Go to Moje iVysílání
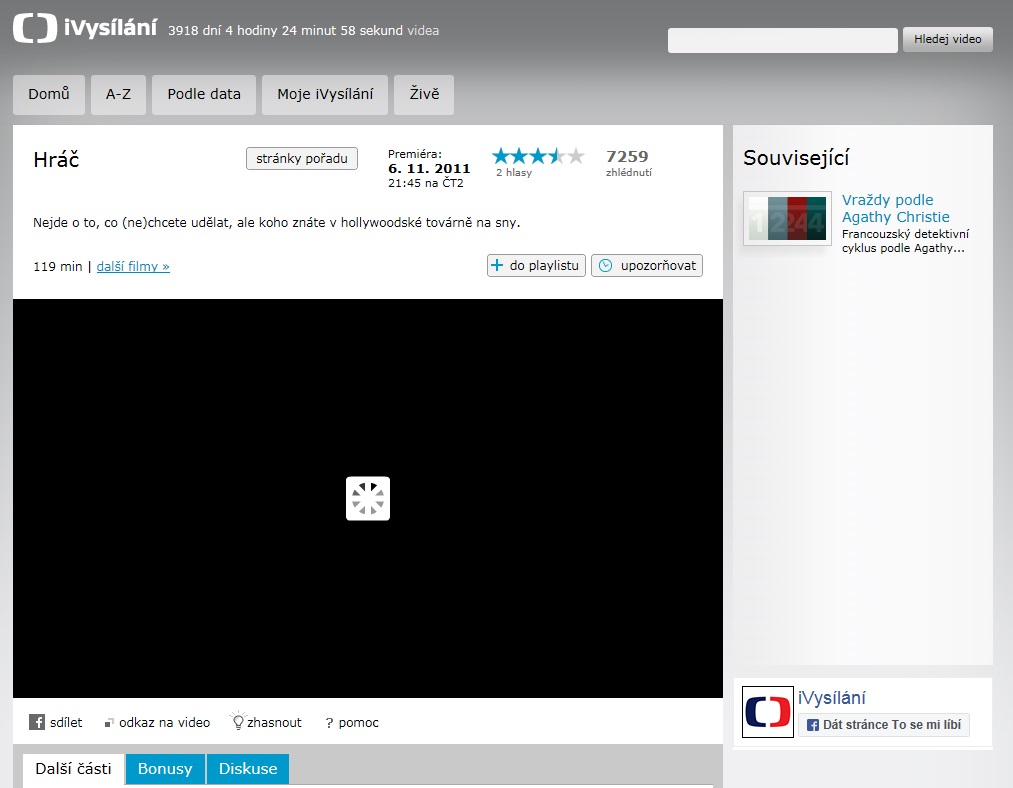 (x=325, y=94)
